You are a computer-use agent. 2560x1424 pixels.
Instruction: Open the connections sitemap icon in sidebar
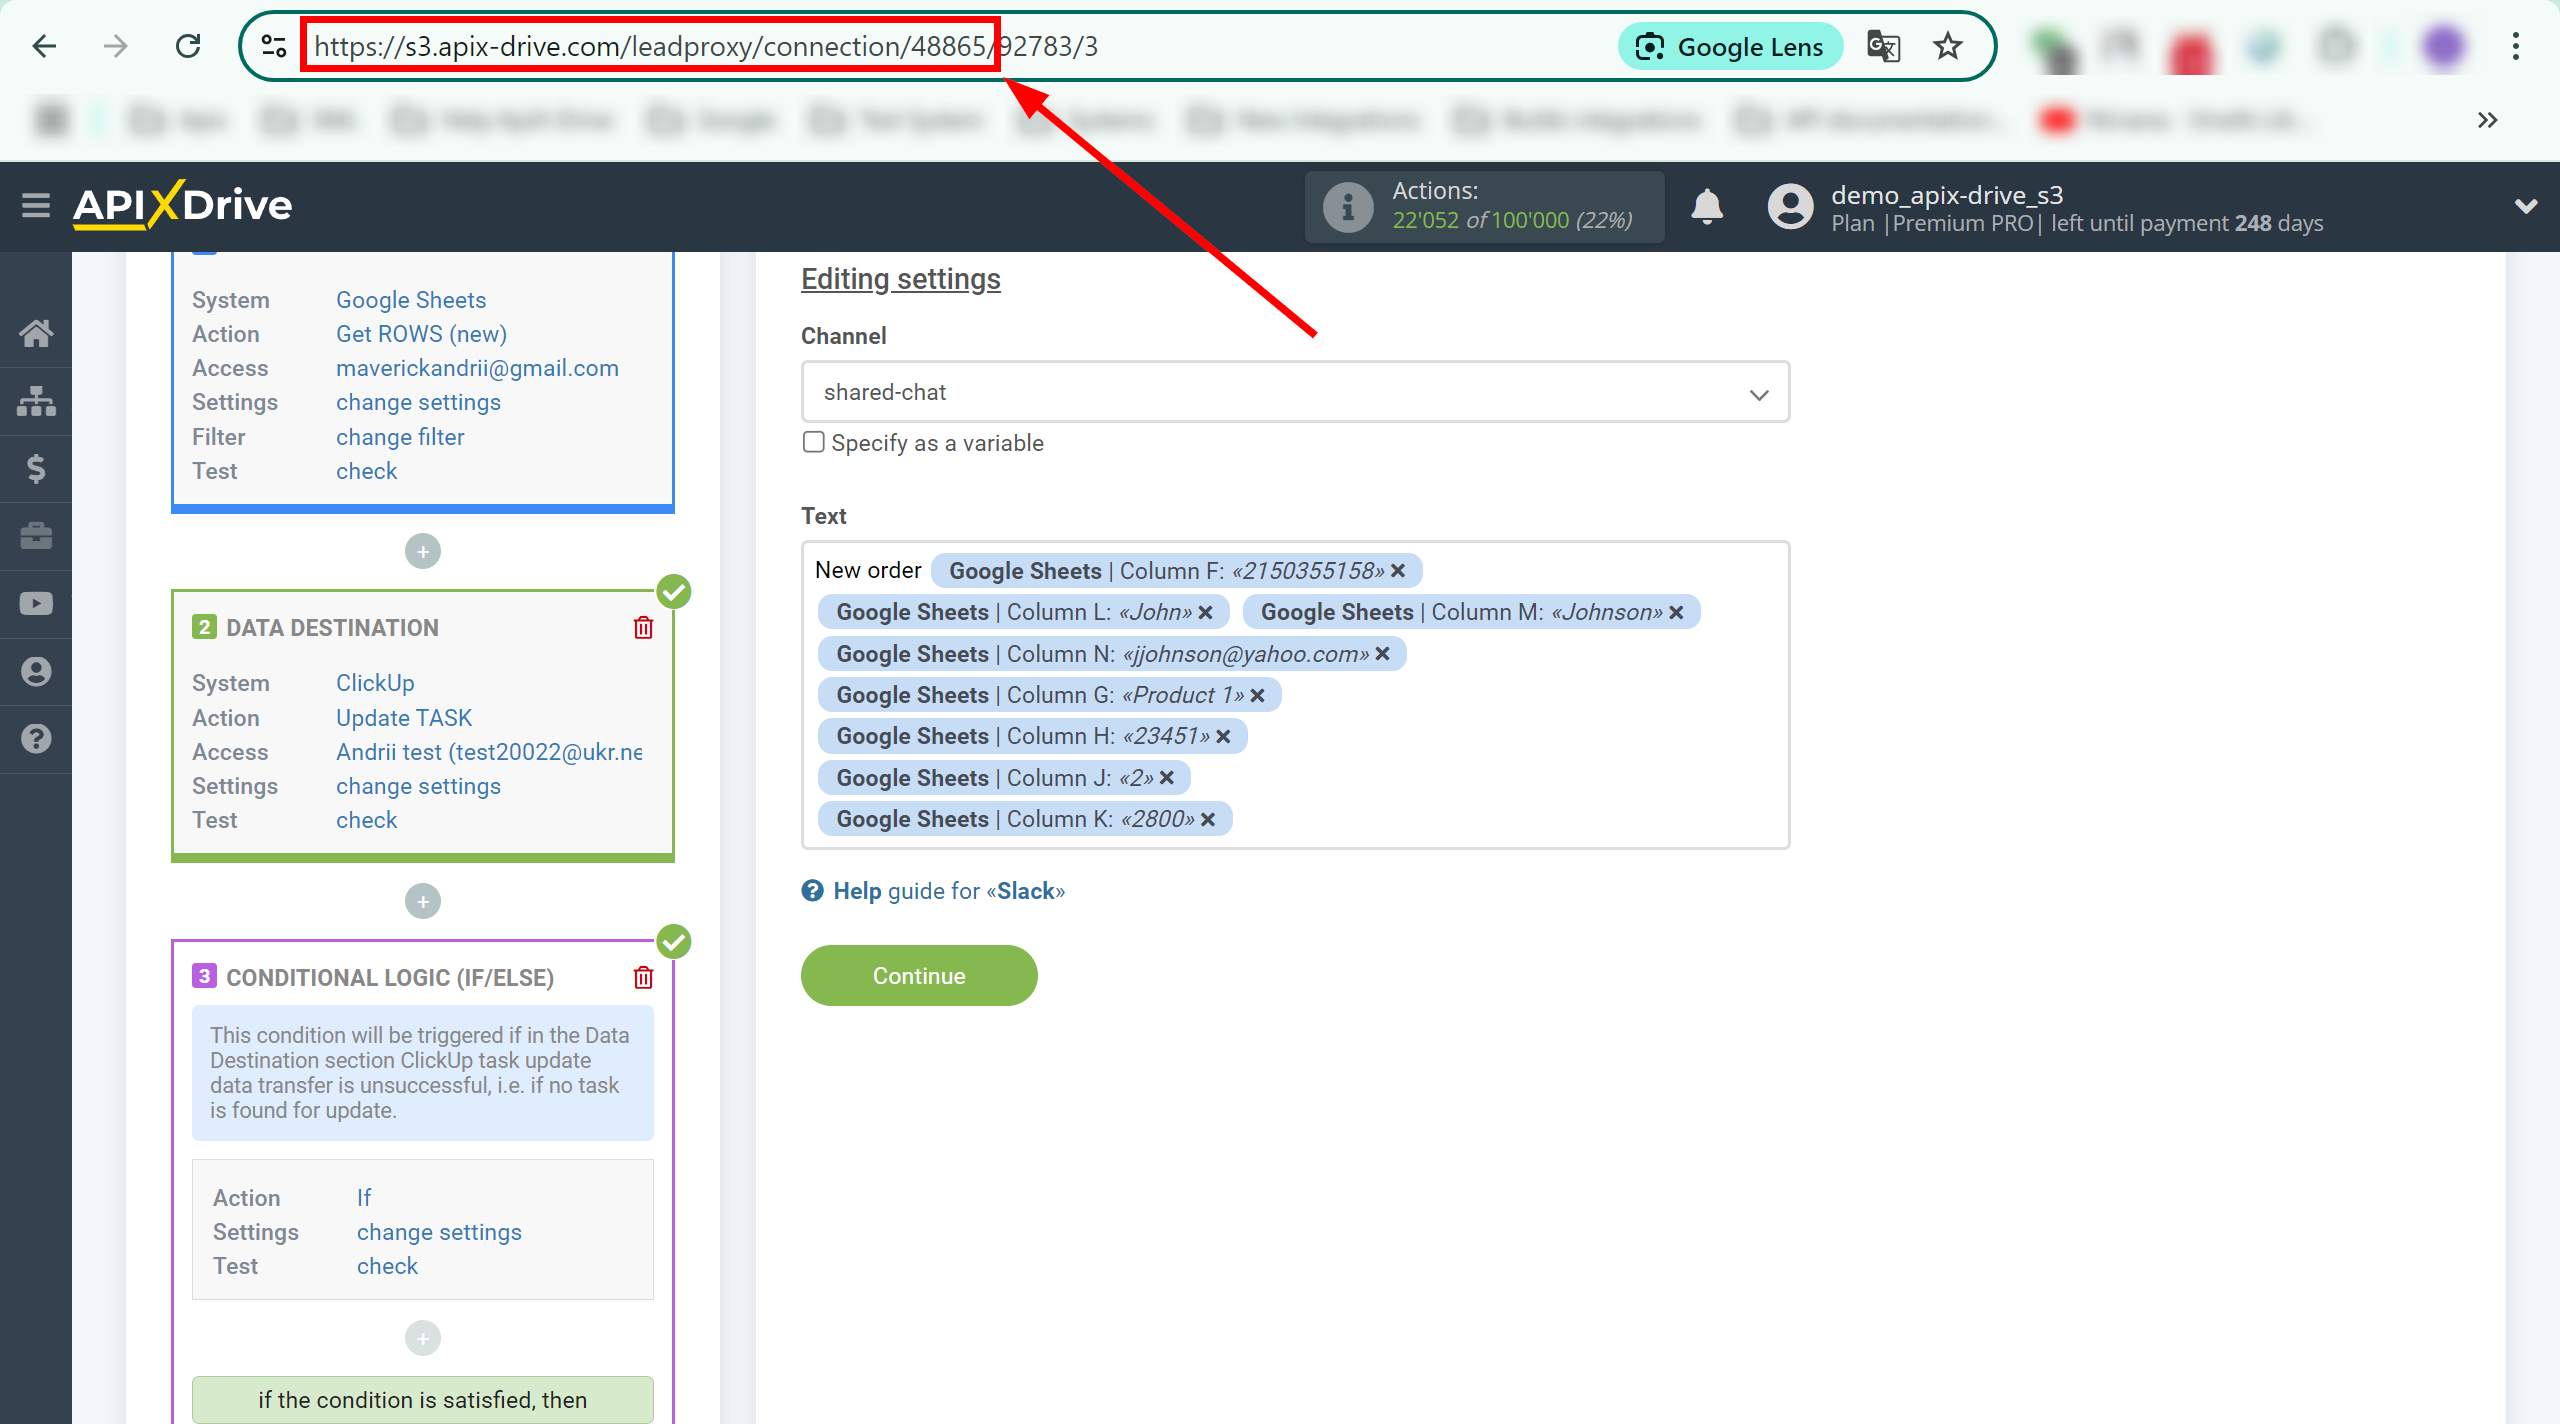(x=36, y=401)
